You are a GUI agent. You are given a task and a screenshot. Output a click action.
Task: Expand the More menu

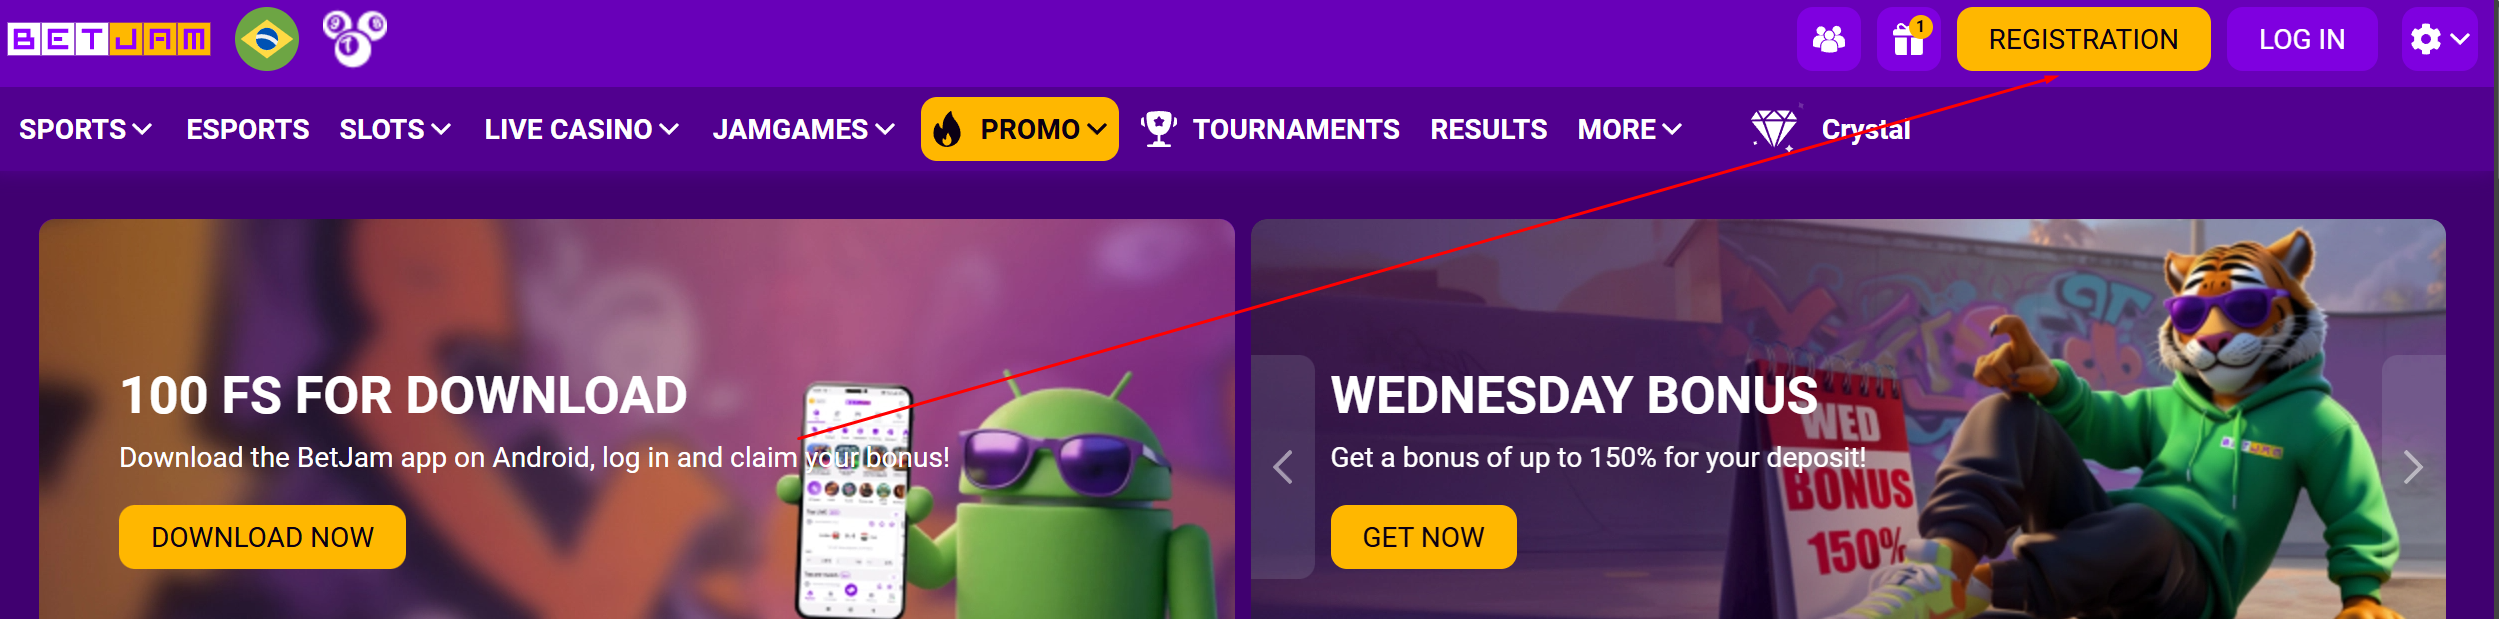[x=1630, y=129]
